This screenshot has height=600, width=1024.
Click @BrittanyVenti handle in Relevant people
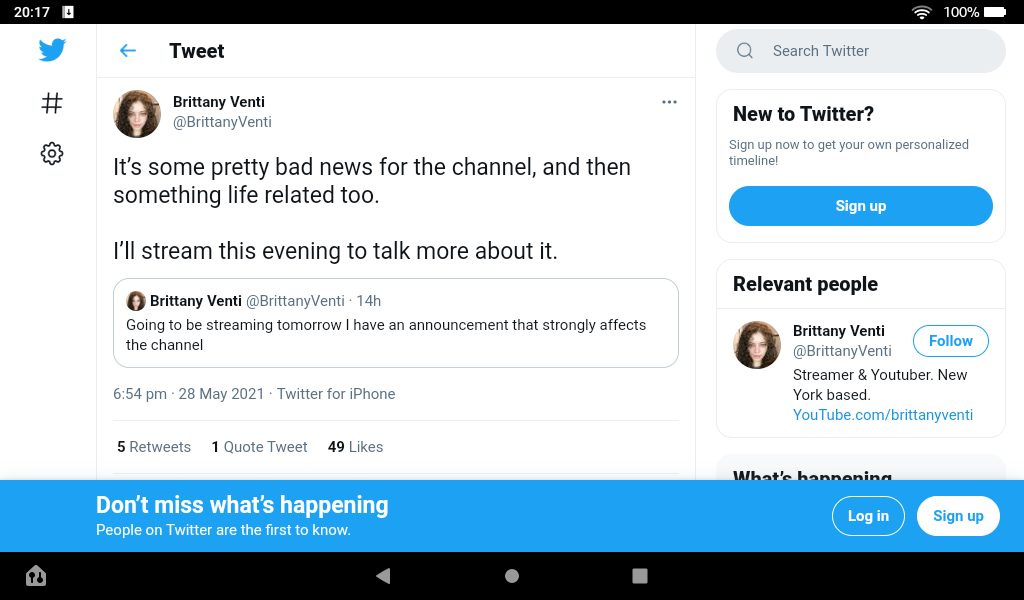842,351
